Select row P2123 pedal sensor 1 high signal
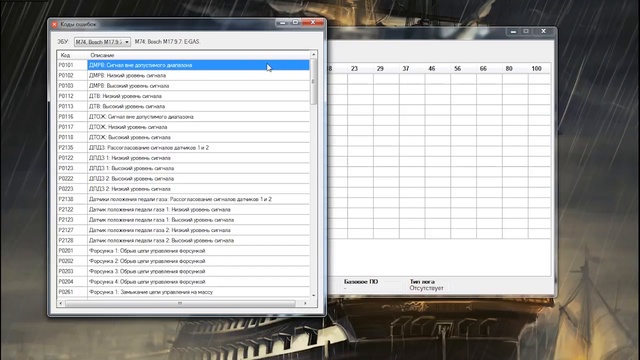The width and height of the screenshot is (640, 360). tap(183, 220)
